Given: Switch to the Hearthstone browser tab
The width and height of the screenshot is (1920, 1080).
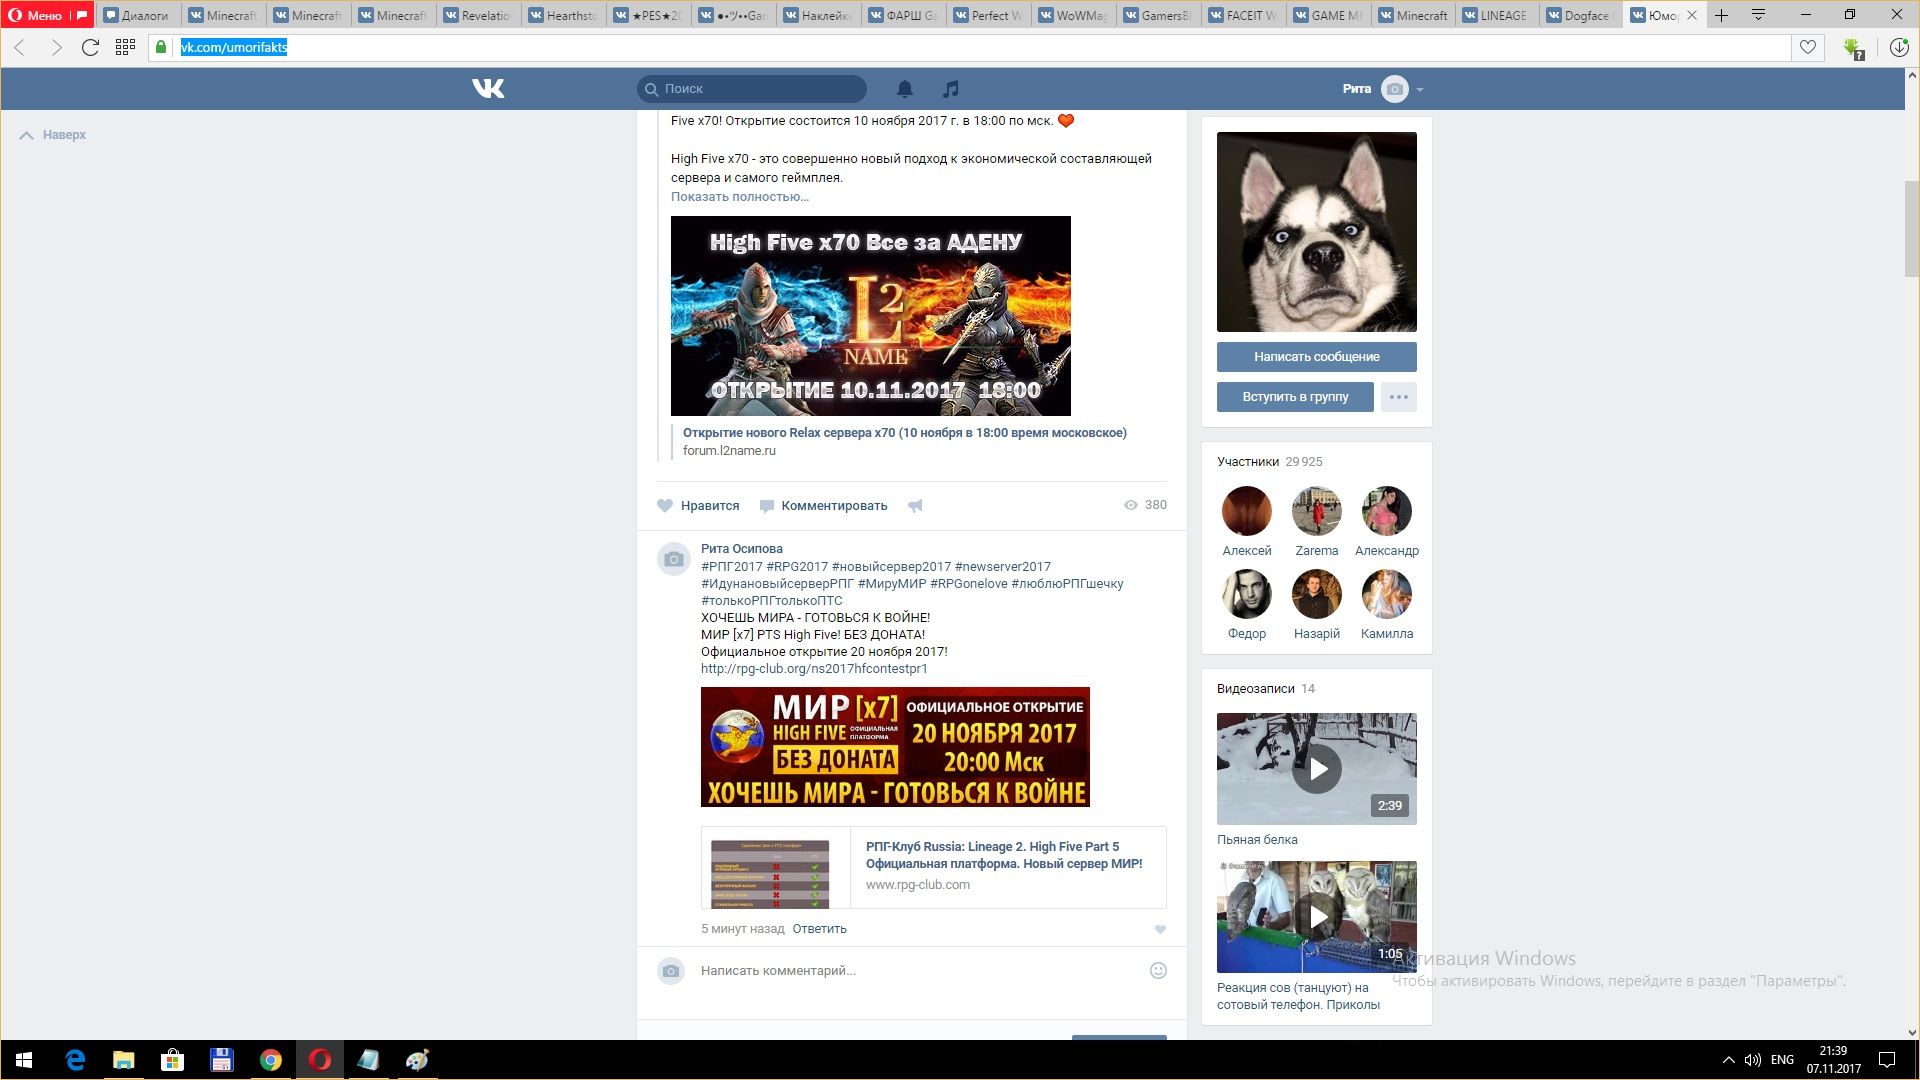Looking at the screenshot, I should (x=564, y=15).
